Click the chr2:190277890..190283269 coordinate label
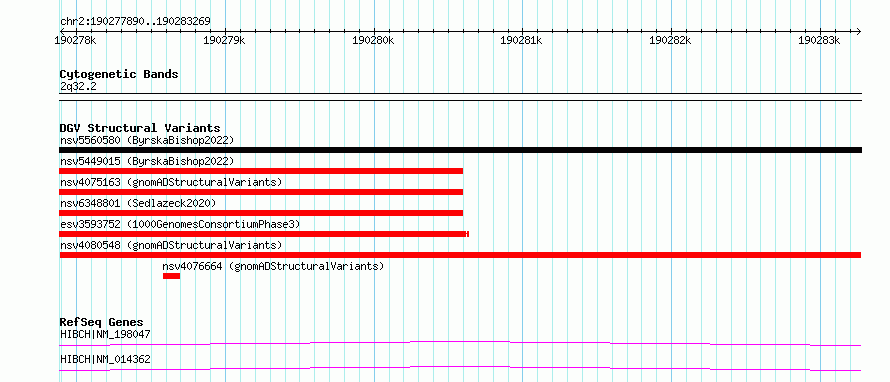The image size is (890, 382). click(135, 22)
